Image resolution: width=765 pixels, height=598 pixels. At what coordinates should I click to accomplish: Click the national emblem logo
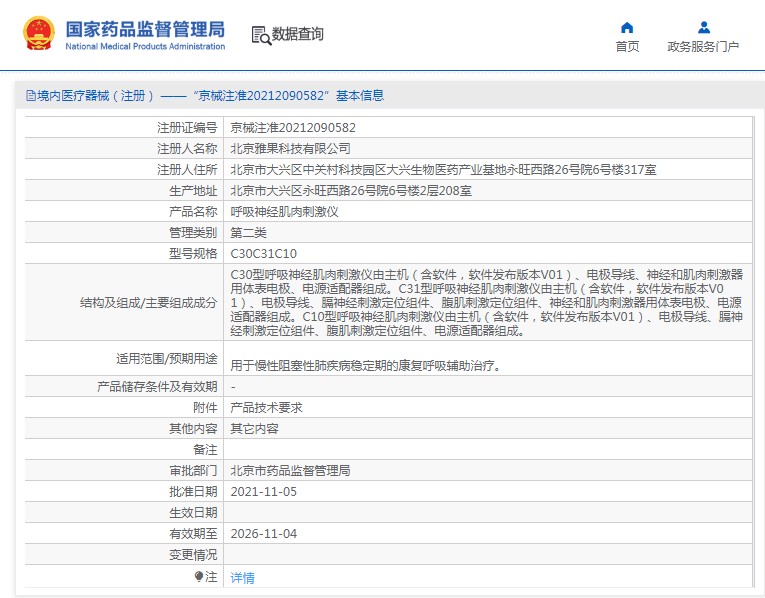click(x=39, y=33)
